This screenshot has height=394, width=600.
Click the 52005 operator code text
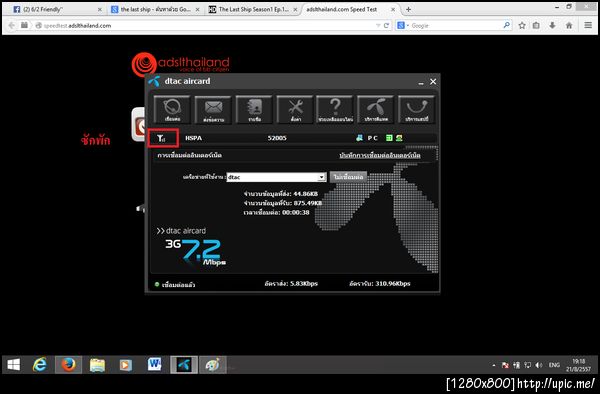pyautogui.click(x=277, y=138)
